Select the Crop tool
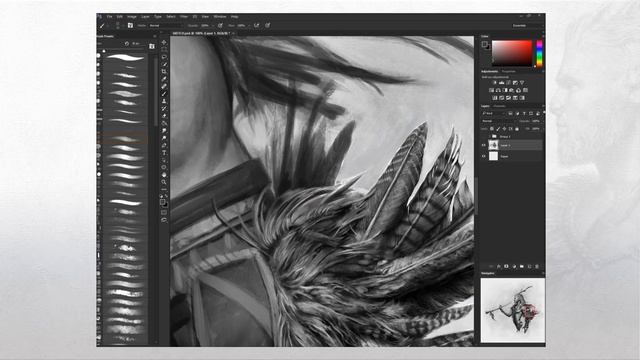 tap(164, 71)
